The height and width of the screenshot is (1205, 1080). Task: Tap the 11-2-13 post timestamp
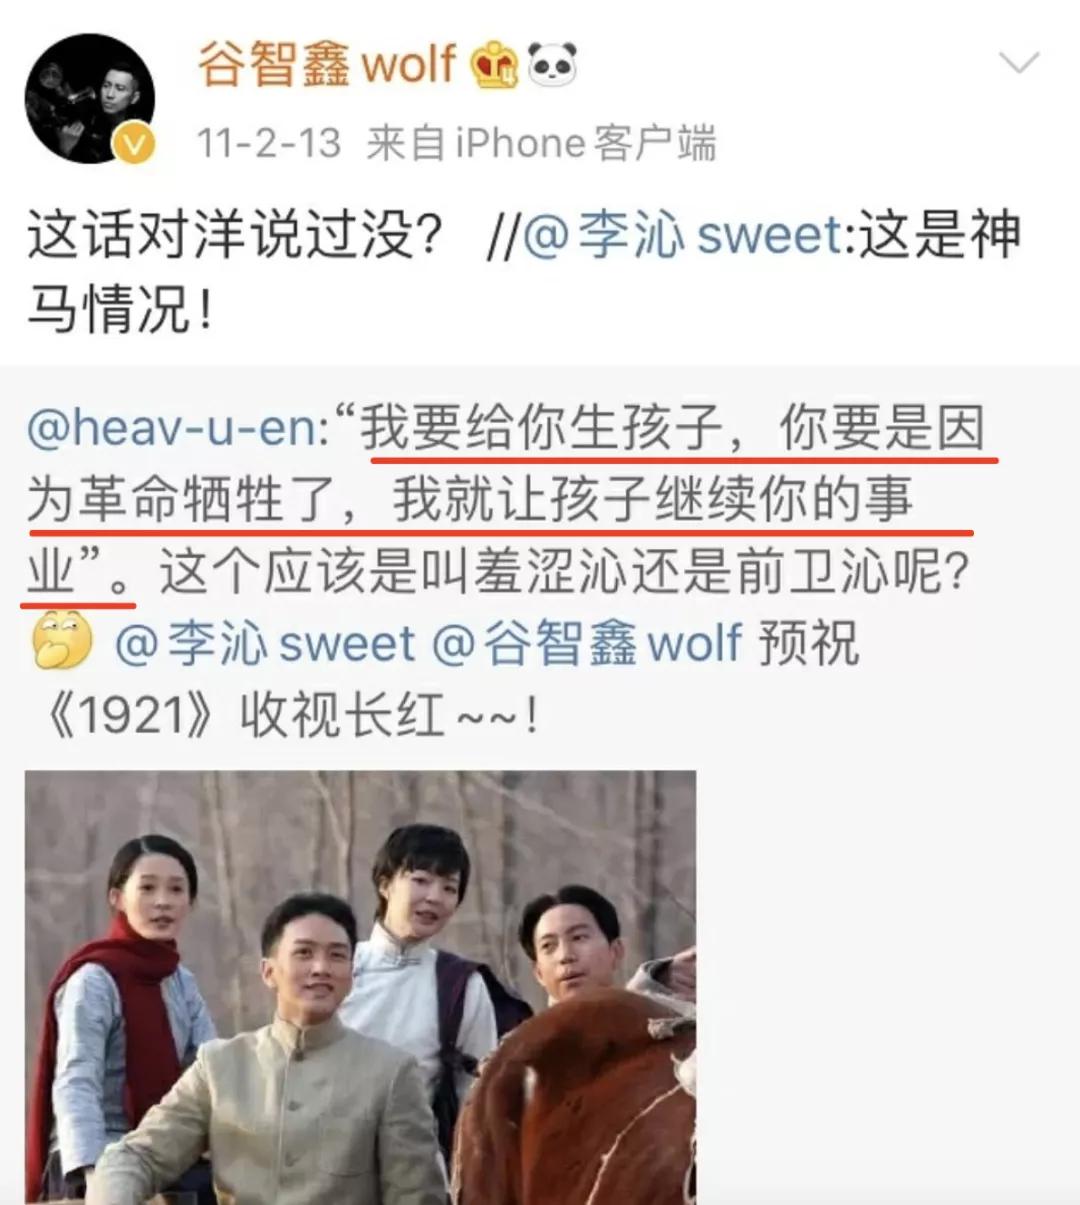click(268, 143)
